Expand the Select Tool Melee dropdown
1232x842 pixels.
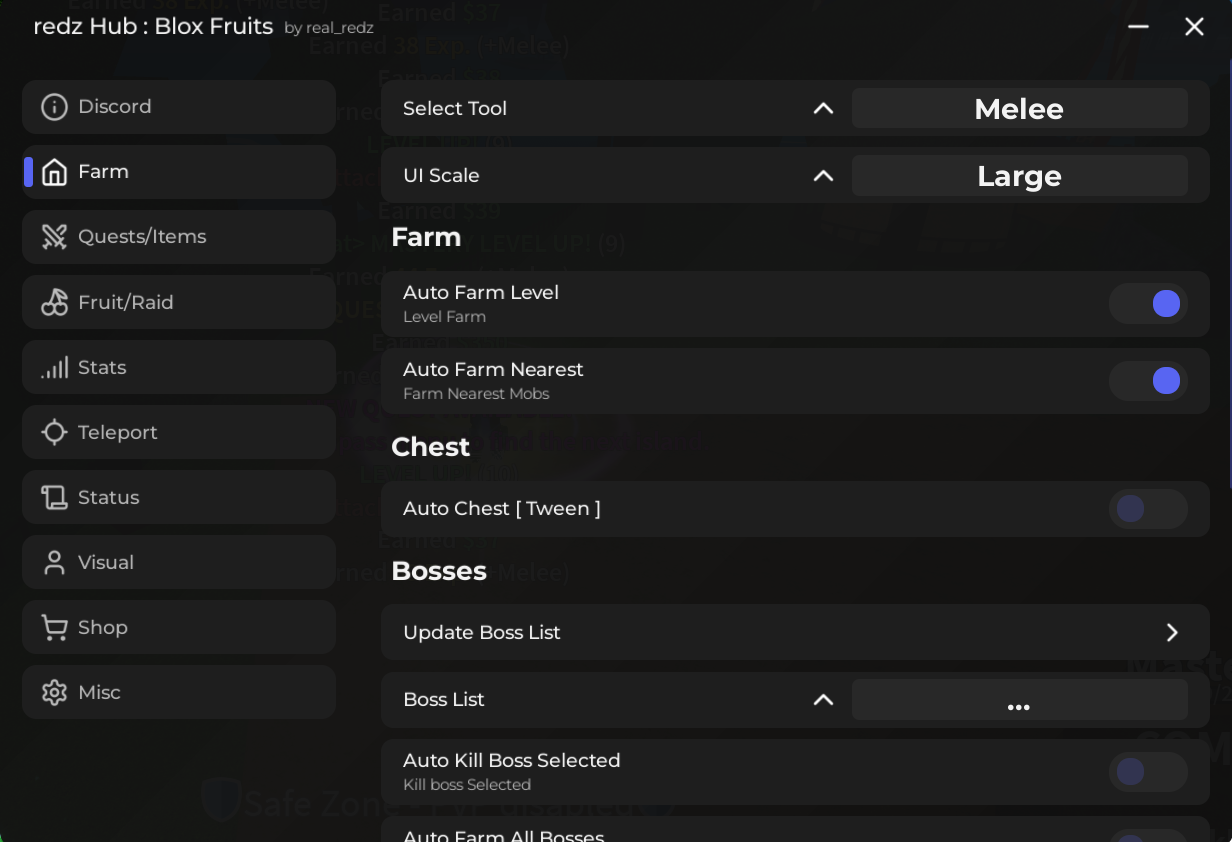click(x=1019, y=108)
